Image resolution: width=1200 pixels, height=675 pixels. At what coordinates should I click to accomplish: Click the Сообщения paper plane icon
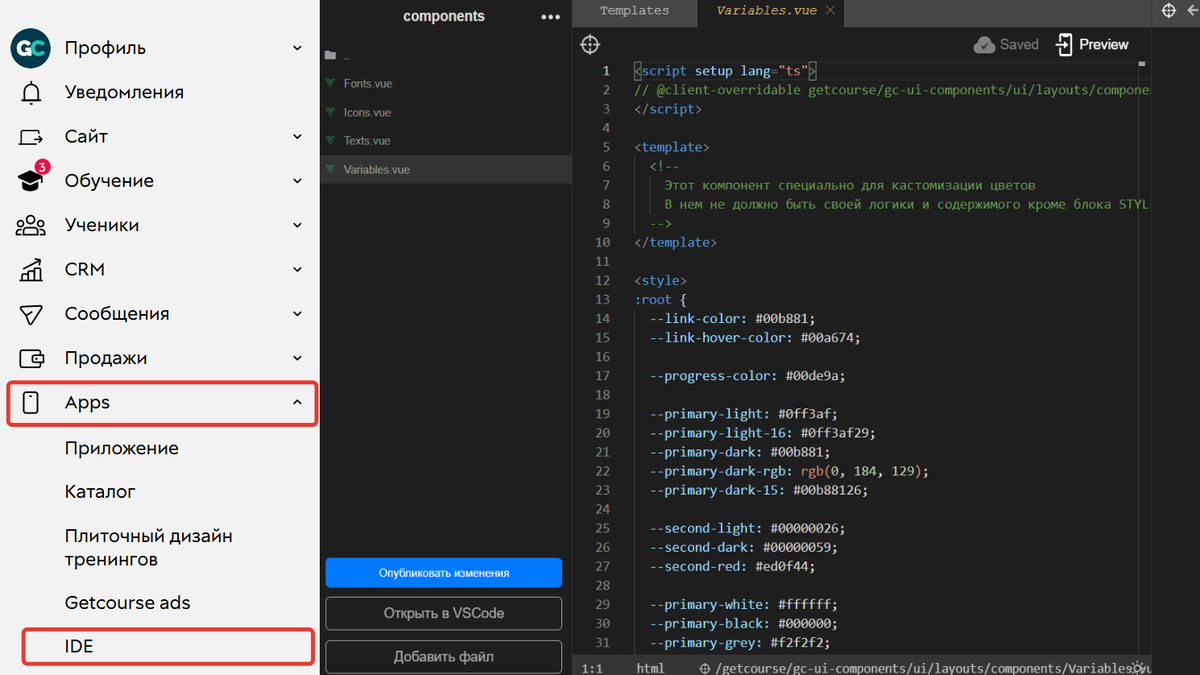point(31,314)
